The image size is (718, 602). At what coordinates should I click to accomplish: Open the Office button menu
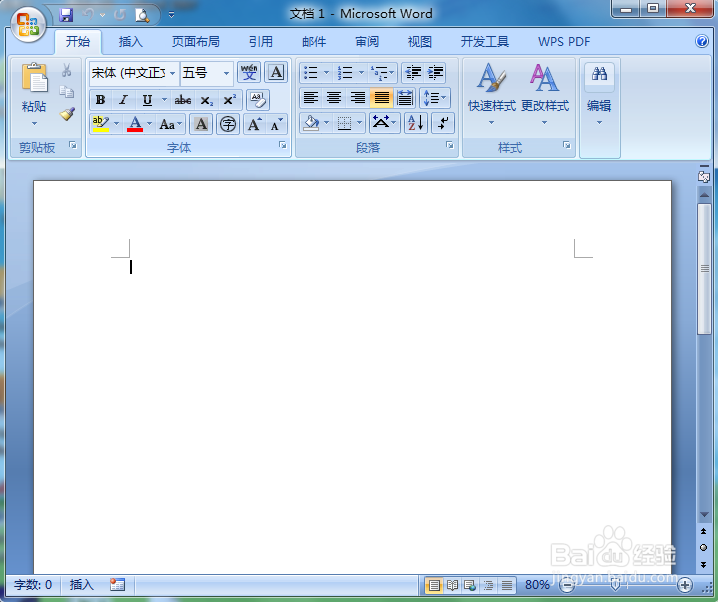pyautogui.click(x=28, y=24)
